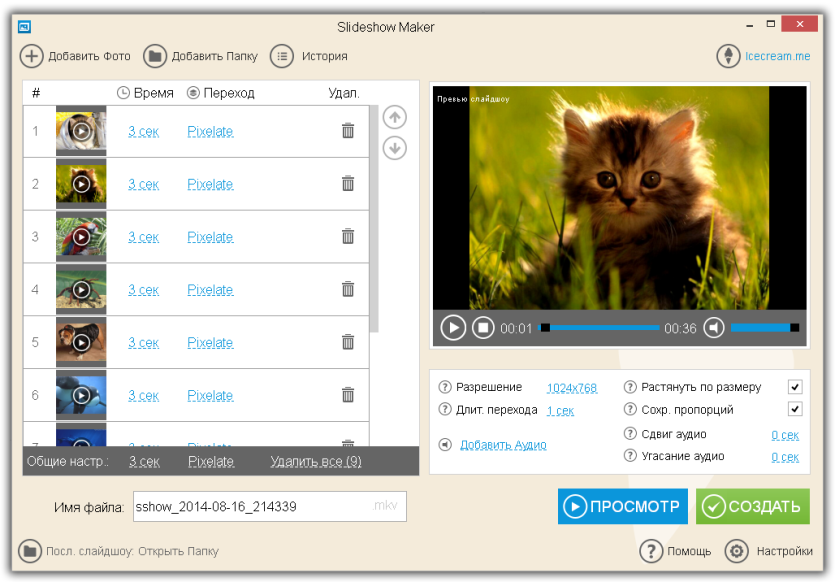Click the green СОЗДАТЬ button
This screenshot has height=582, width=835.
click(752, 506)
